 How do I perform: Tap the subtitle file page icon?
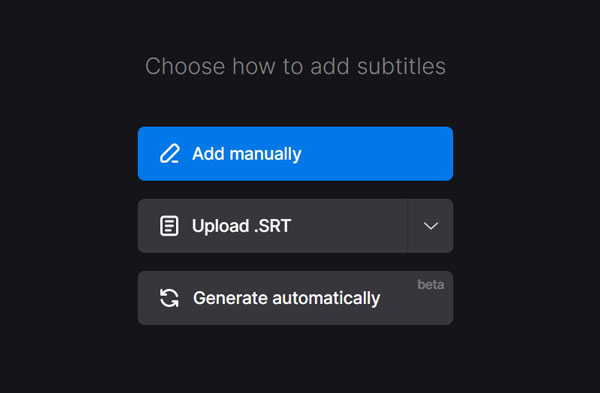pos(169,226)
